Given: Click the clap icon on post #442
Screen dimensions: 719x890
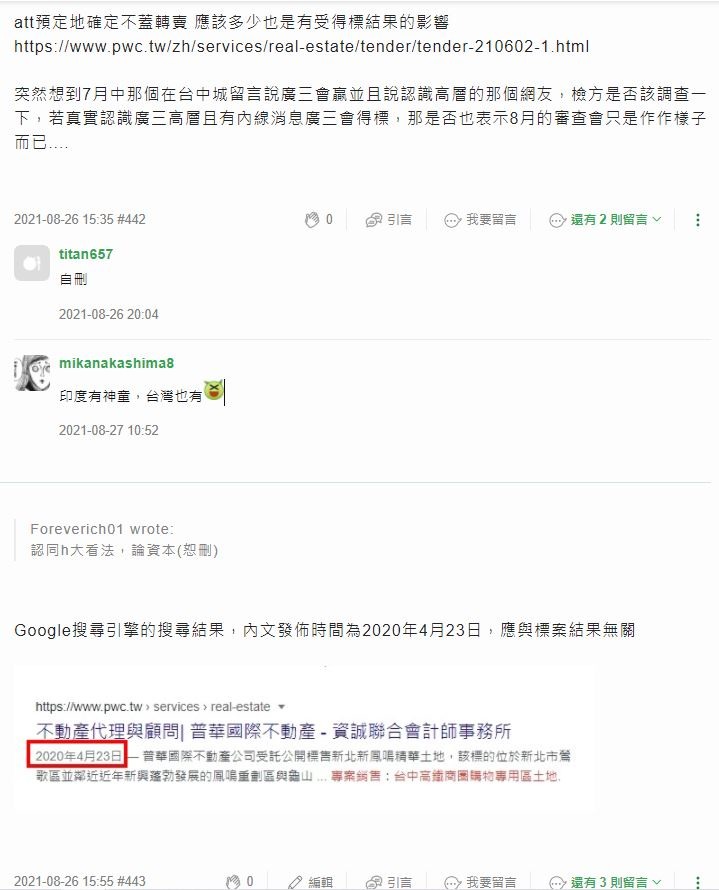Looking at the screenshot, I should [312, 220].
